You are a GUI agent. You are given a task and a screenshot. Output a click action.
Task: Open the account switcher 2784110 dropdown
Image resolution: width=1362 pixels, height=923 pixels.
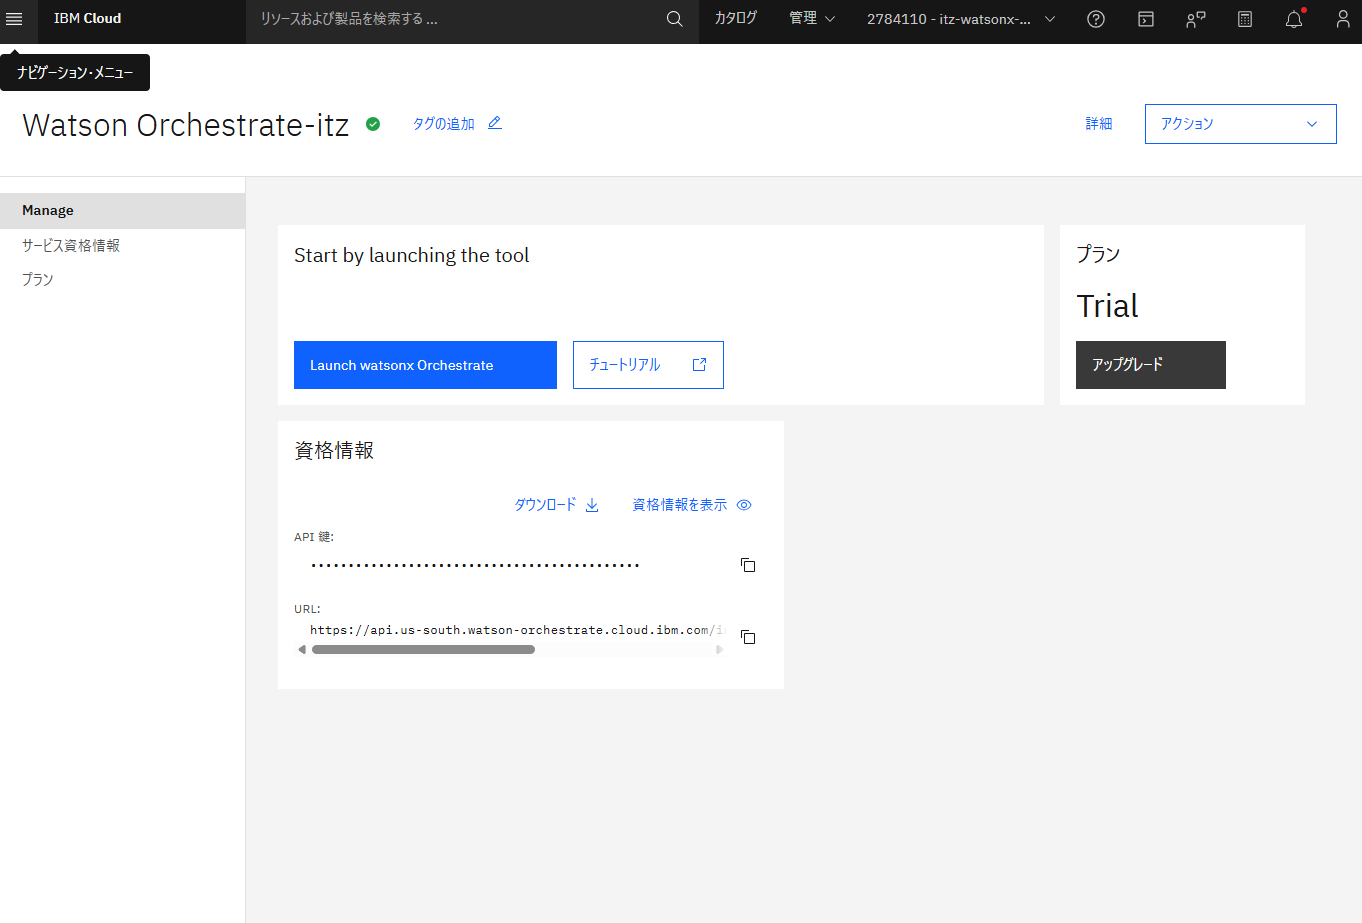tap(961, 19)
